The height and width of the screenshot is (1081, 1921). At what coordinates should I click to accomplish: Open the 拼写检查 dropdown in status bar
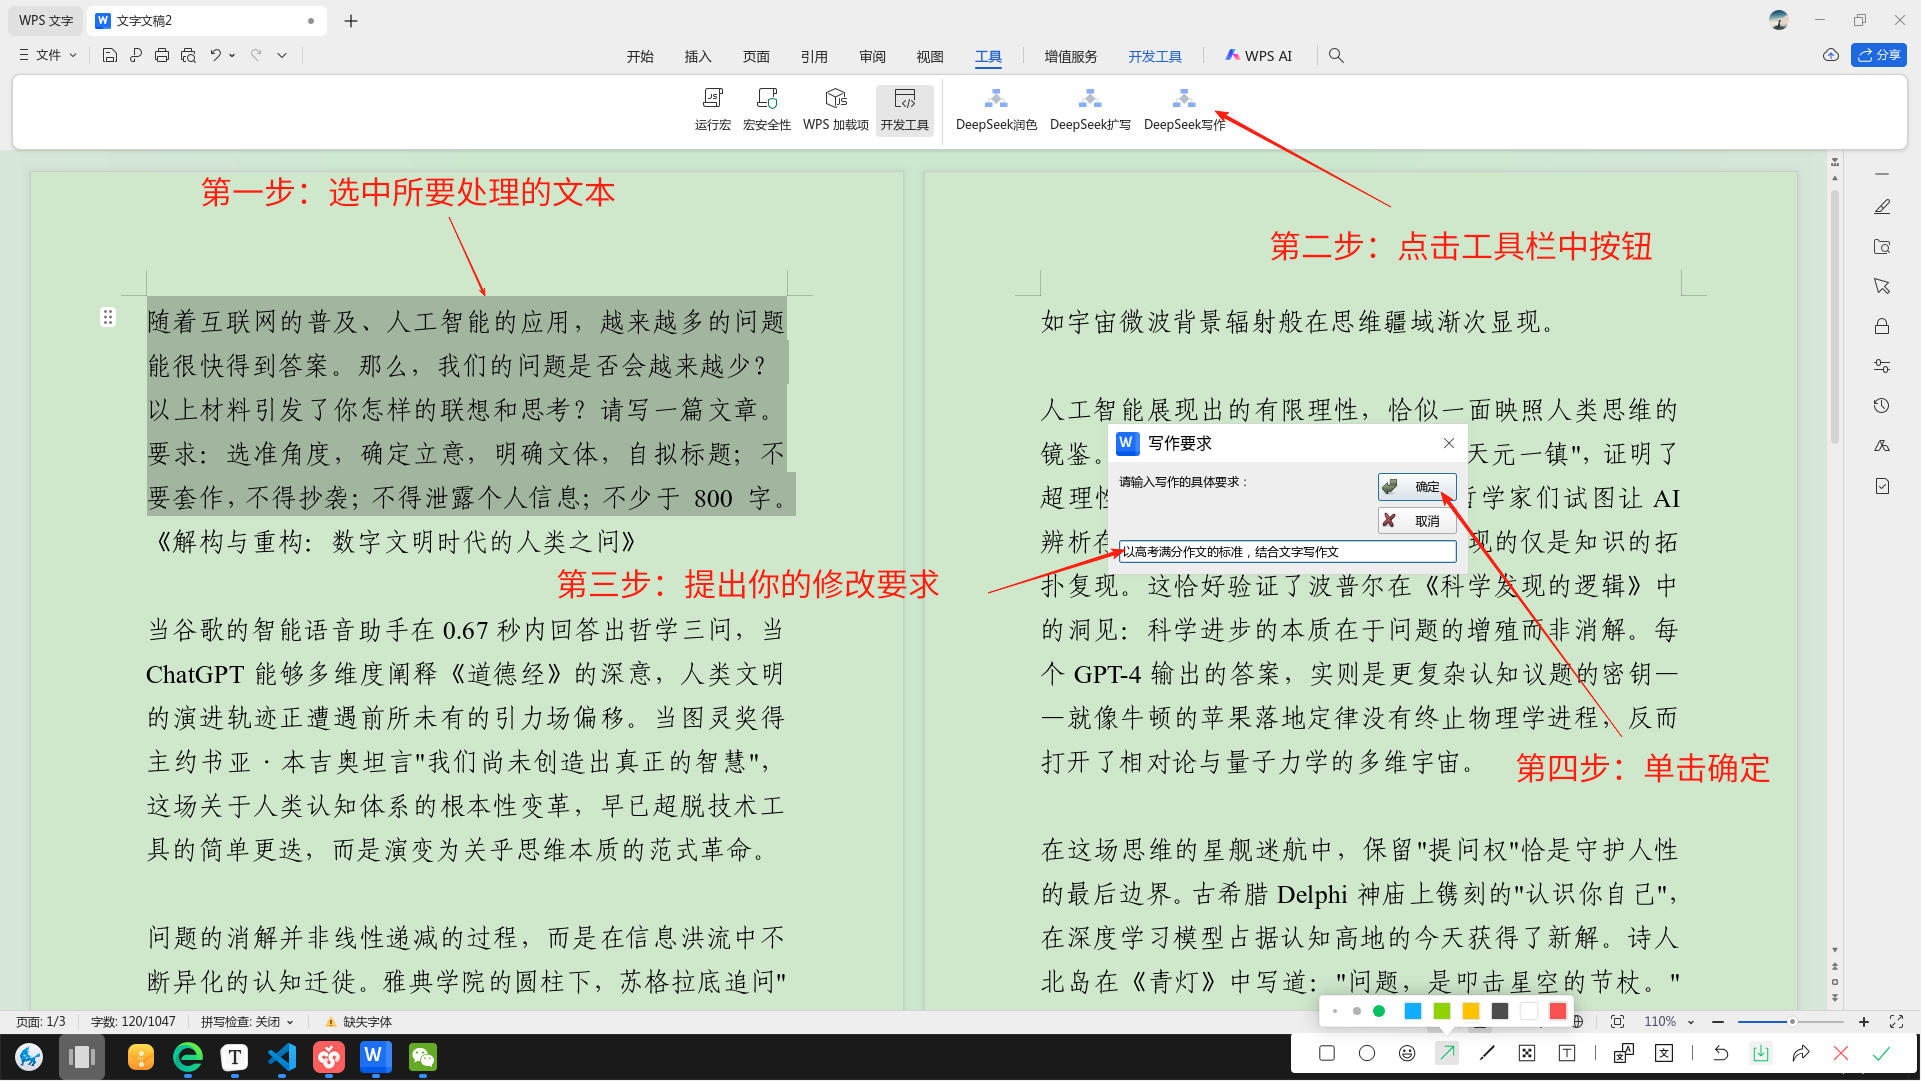tap(247, 1023)
